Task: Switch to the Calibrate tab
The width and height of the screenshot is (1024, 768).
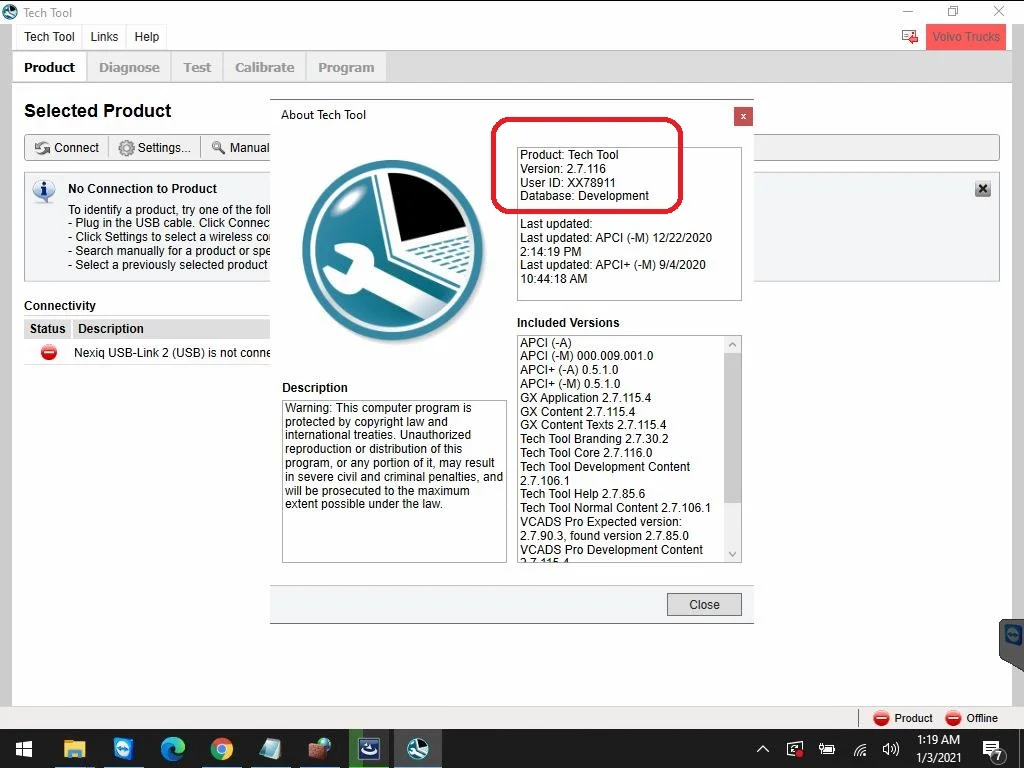Action: [264, 67]
